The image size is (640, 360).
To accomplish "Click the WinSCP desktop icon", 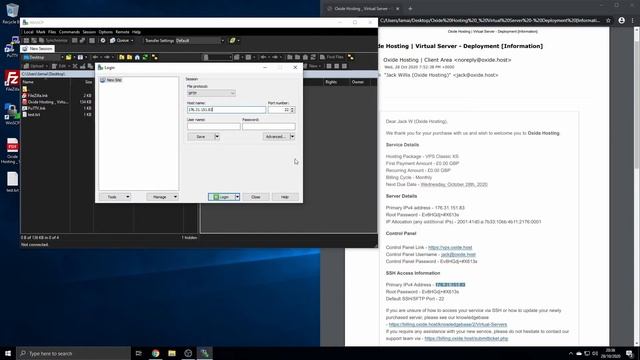I will click(11, 114).
